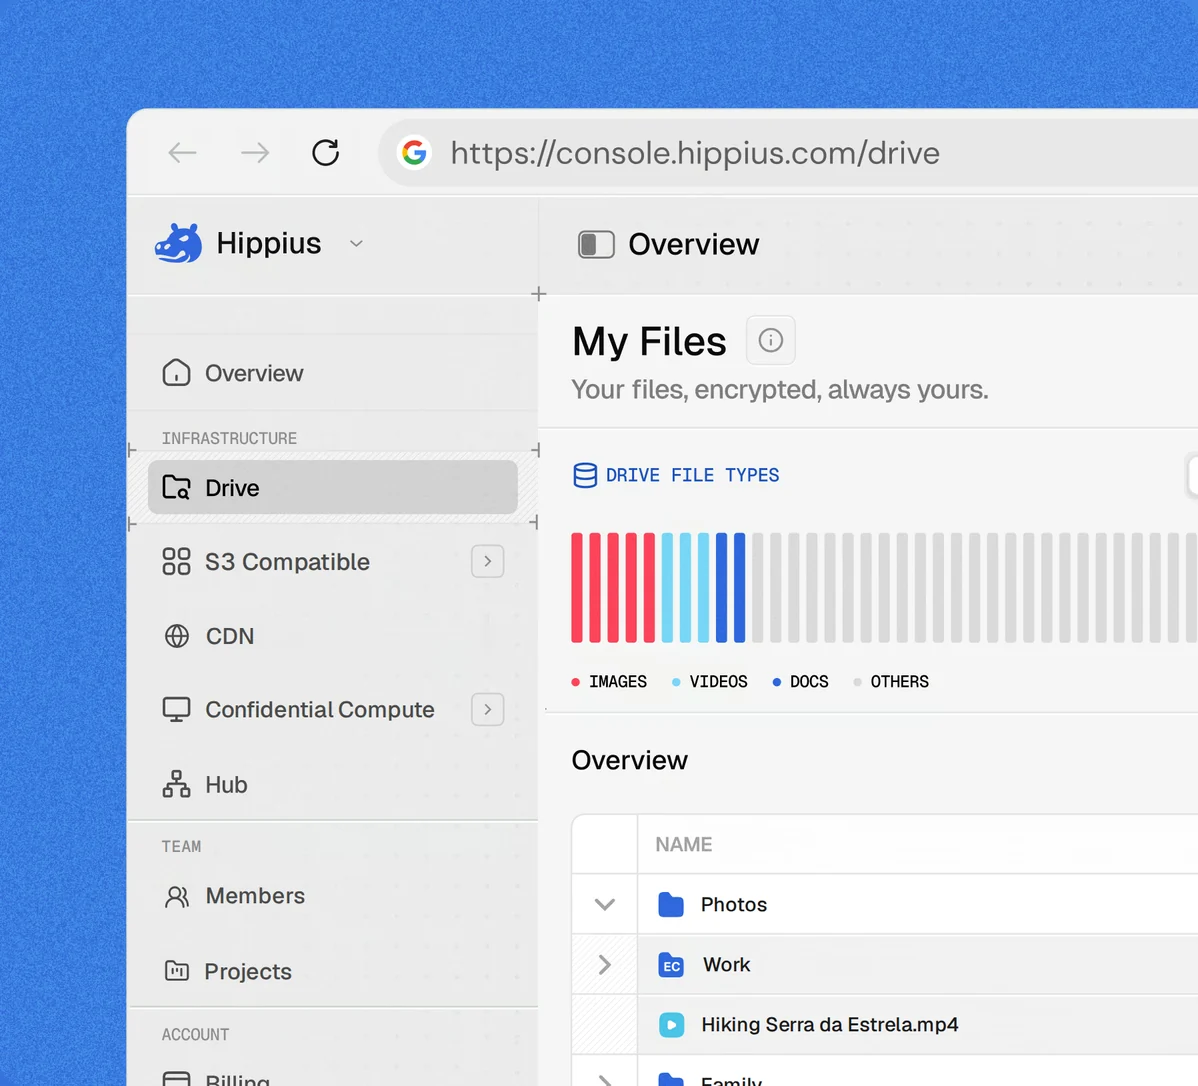Click the Drive folder-search icon
The image size is (1198, 1086).
click(x=176, y=487)
